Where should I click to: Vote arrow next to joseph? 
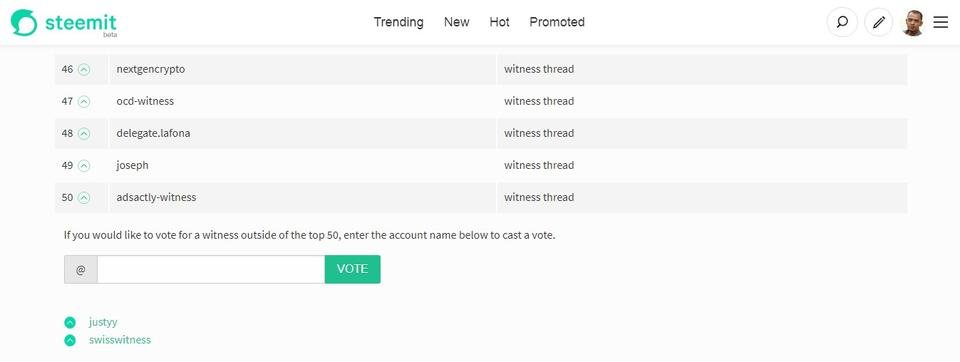coord(84,165)
